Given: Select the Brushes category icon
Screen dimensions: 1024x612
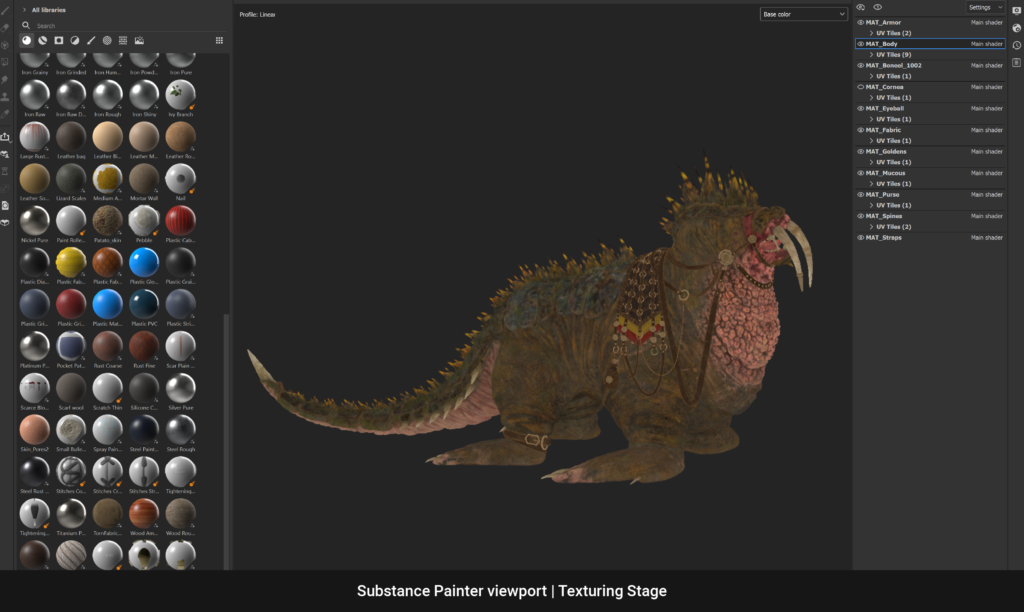Looking at the screenshot, I should coord(90,40).
